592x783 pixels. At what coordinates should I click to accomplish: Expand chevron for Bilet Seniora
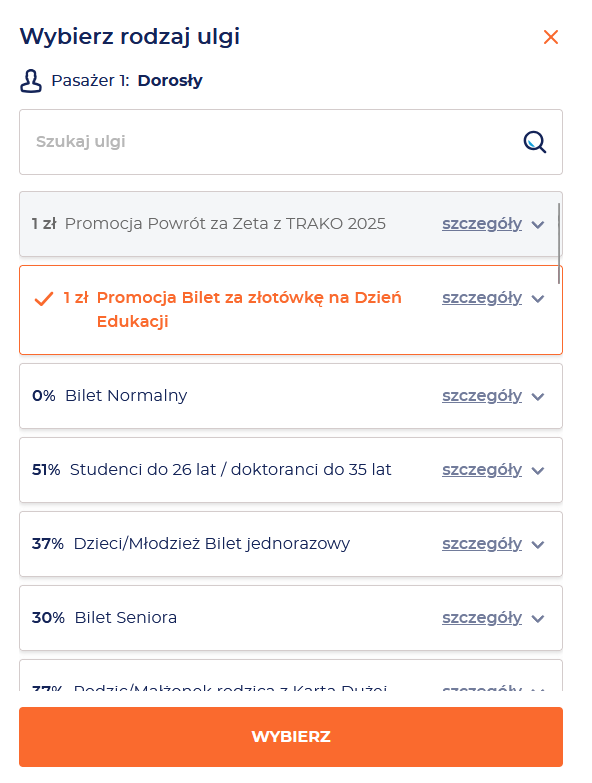coord(538,619)
